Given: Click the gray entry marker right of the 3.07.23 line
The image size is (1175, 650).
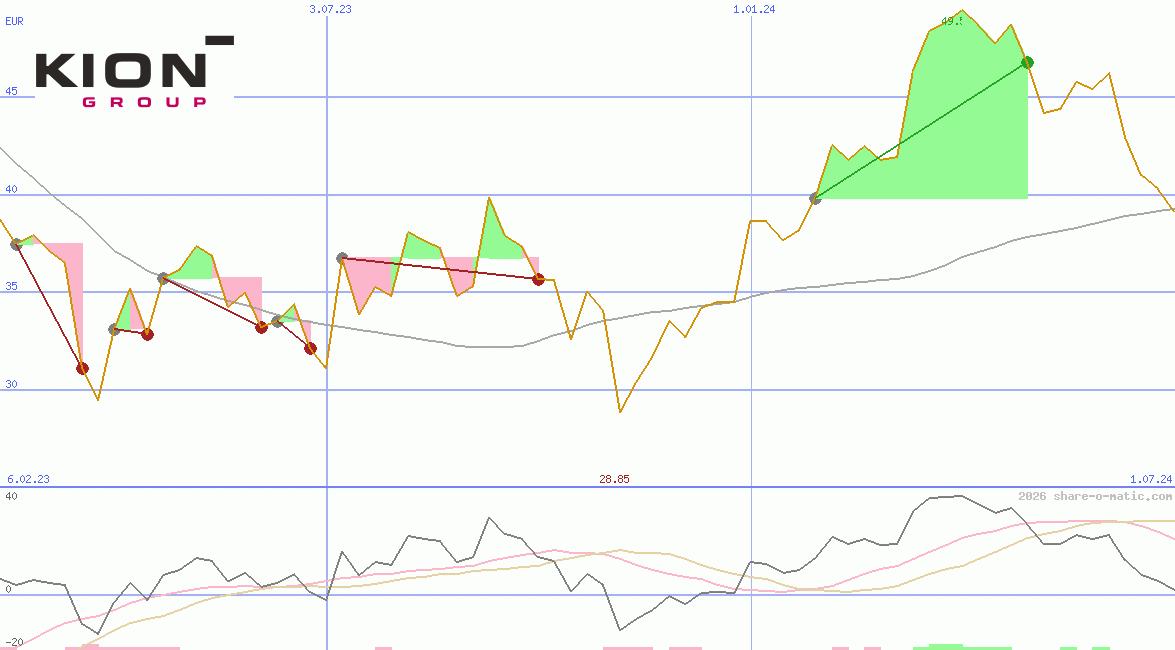Looking at the screenshot, I should point(342,258).
